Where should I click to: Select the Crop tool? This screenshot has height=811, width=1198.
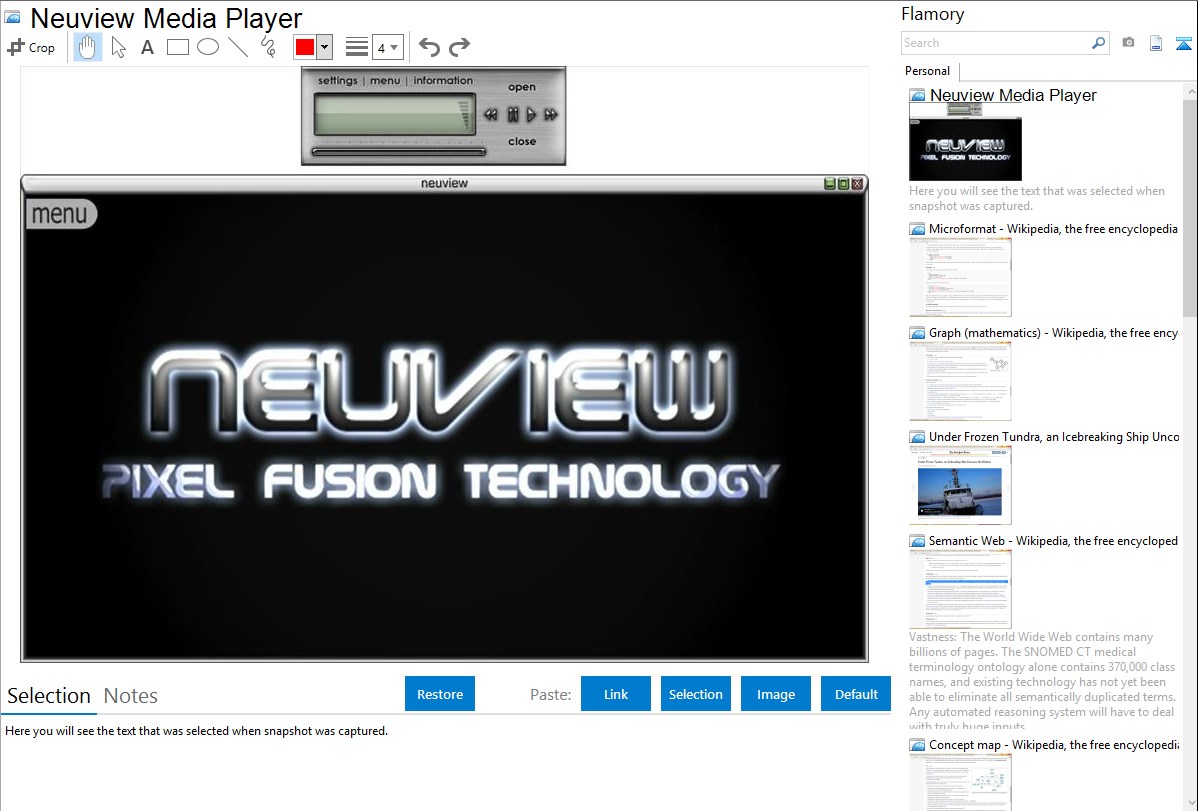point(31,47)
